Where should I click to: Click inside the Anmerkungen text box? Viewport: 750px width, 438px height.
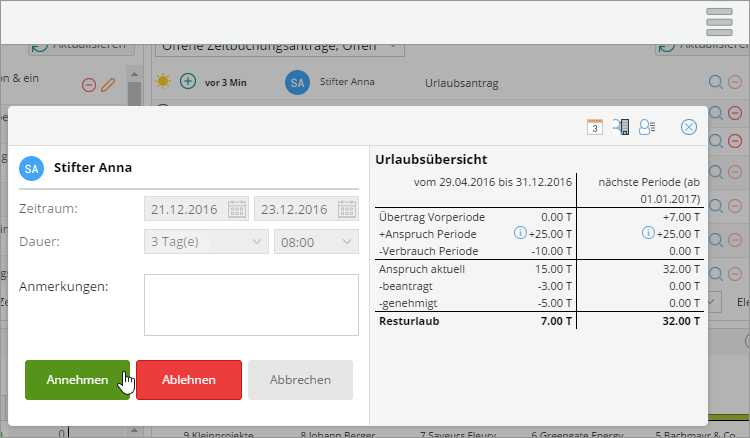[251, 305]
